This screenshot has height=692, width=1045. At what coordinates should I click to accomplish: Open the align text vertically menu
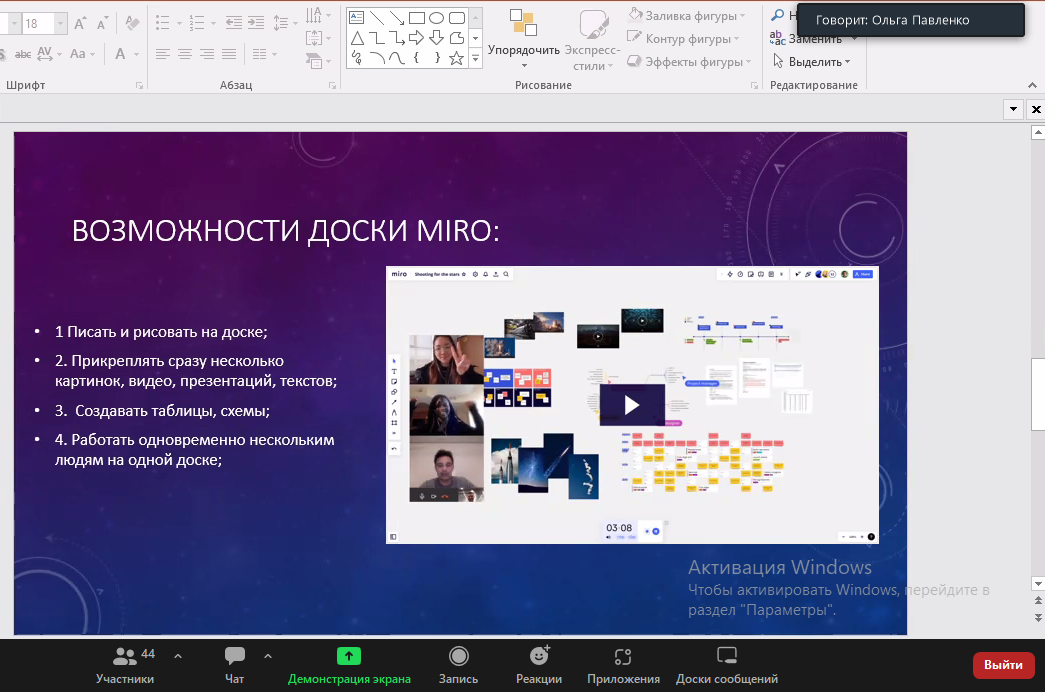click(x=318, y=38)
